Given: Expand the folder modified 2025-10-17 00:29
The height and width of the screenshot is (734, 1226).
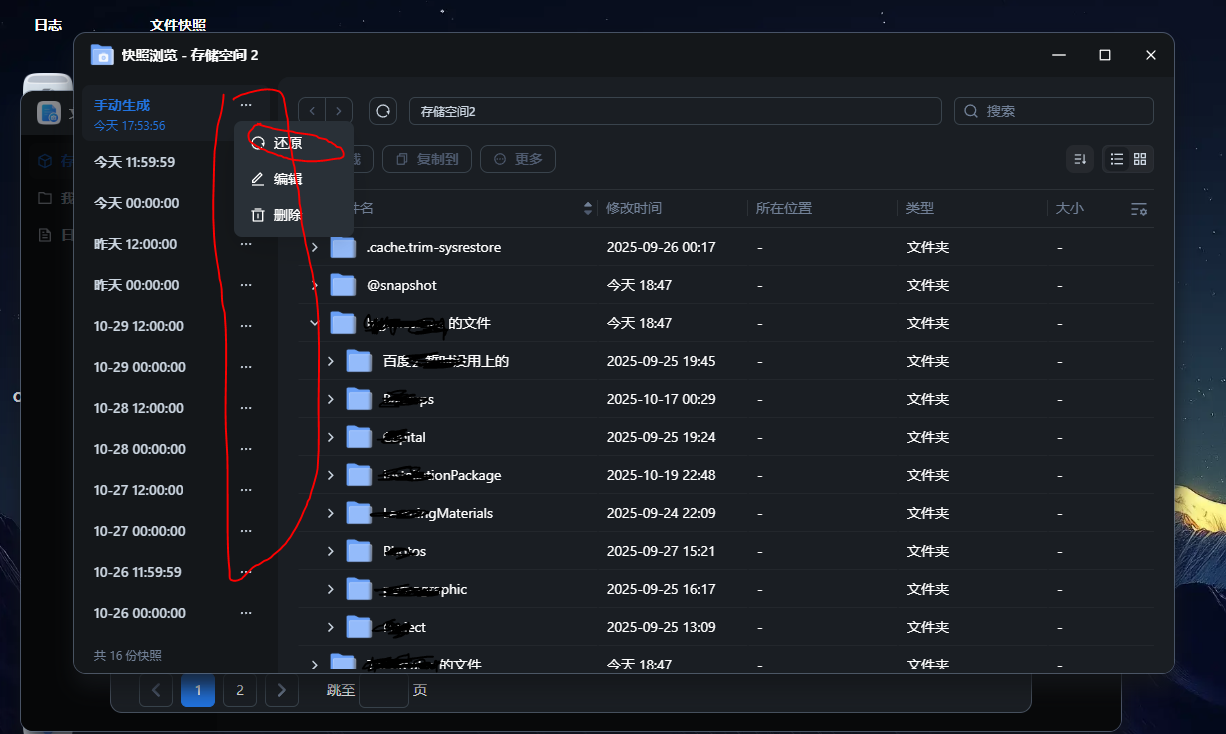Looking at the screenshot, I should 331,399.
